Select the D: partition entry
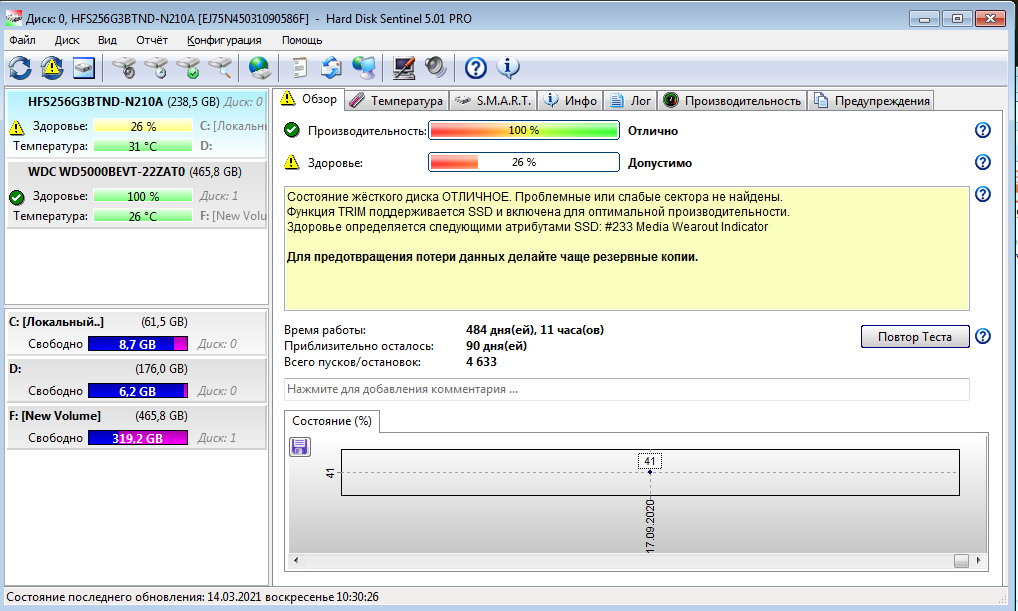This screenshot has height=611, width=1018. 136,380
